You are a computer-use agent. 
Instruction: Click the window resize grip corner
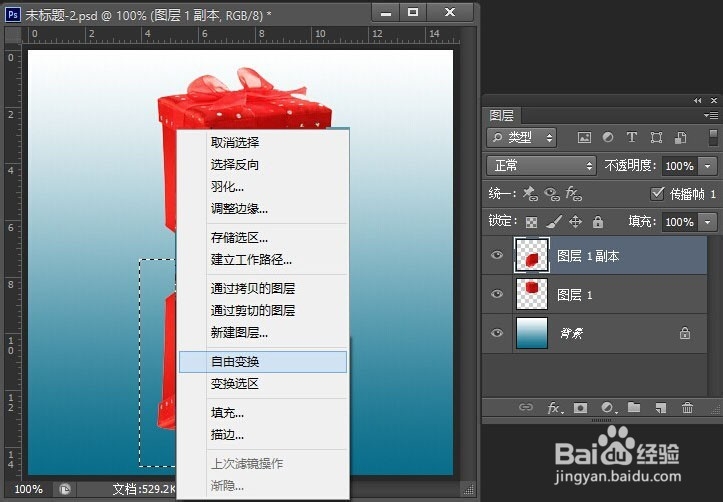pyautogui.click(x=468, y=489)
